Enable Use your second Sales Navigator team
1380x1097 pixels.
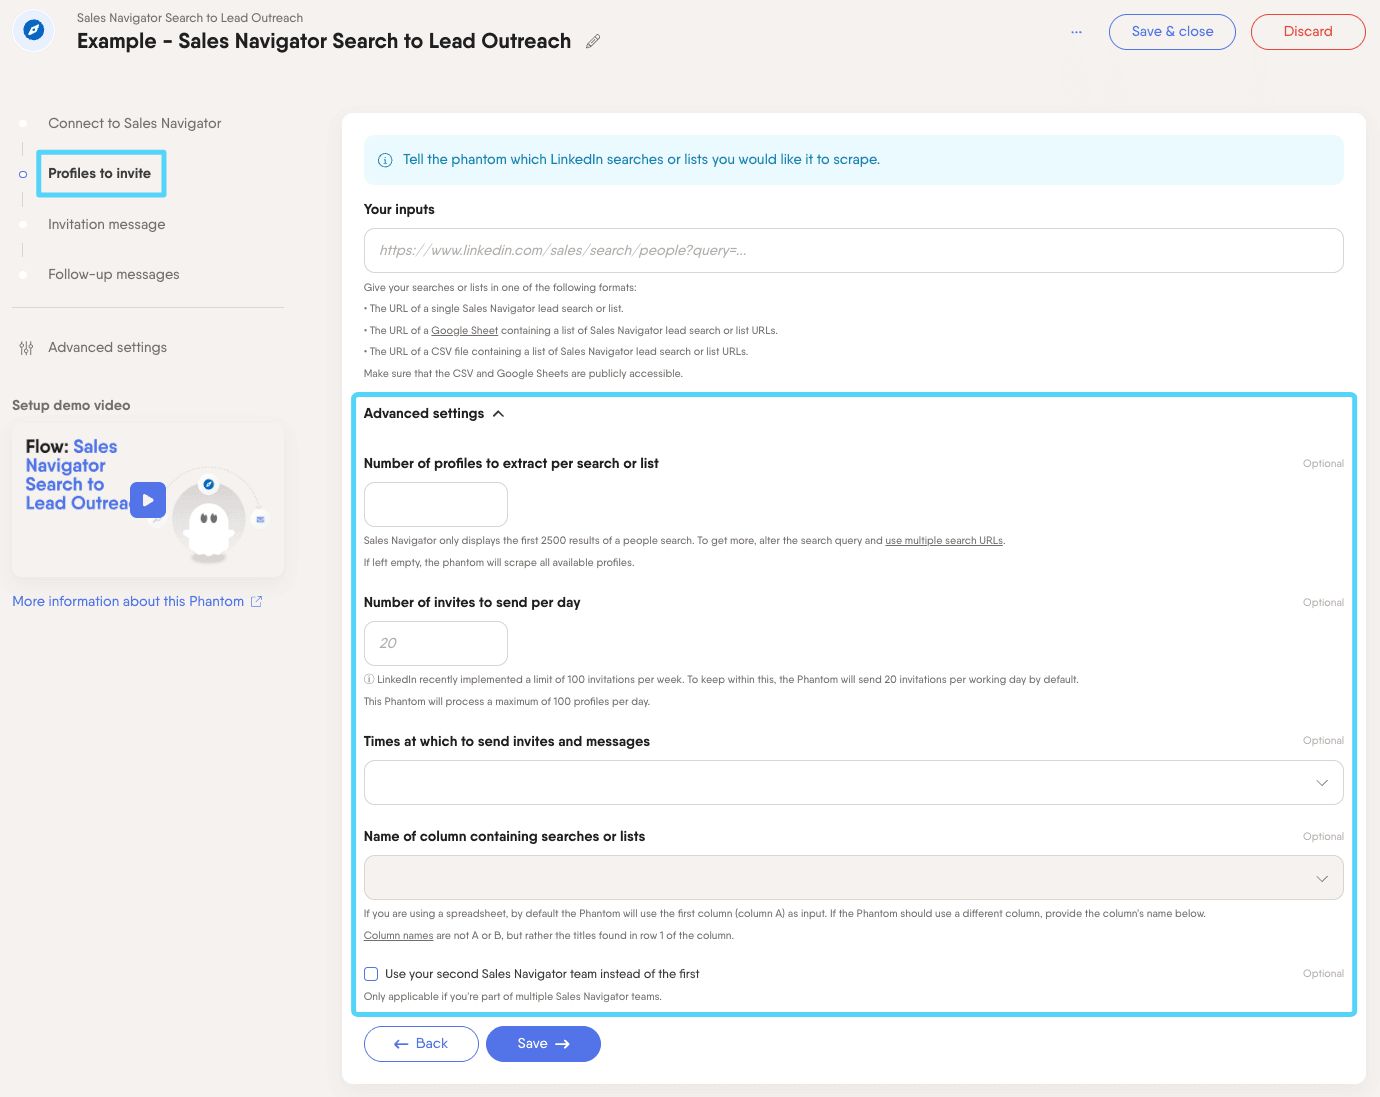tap(371, 973)
